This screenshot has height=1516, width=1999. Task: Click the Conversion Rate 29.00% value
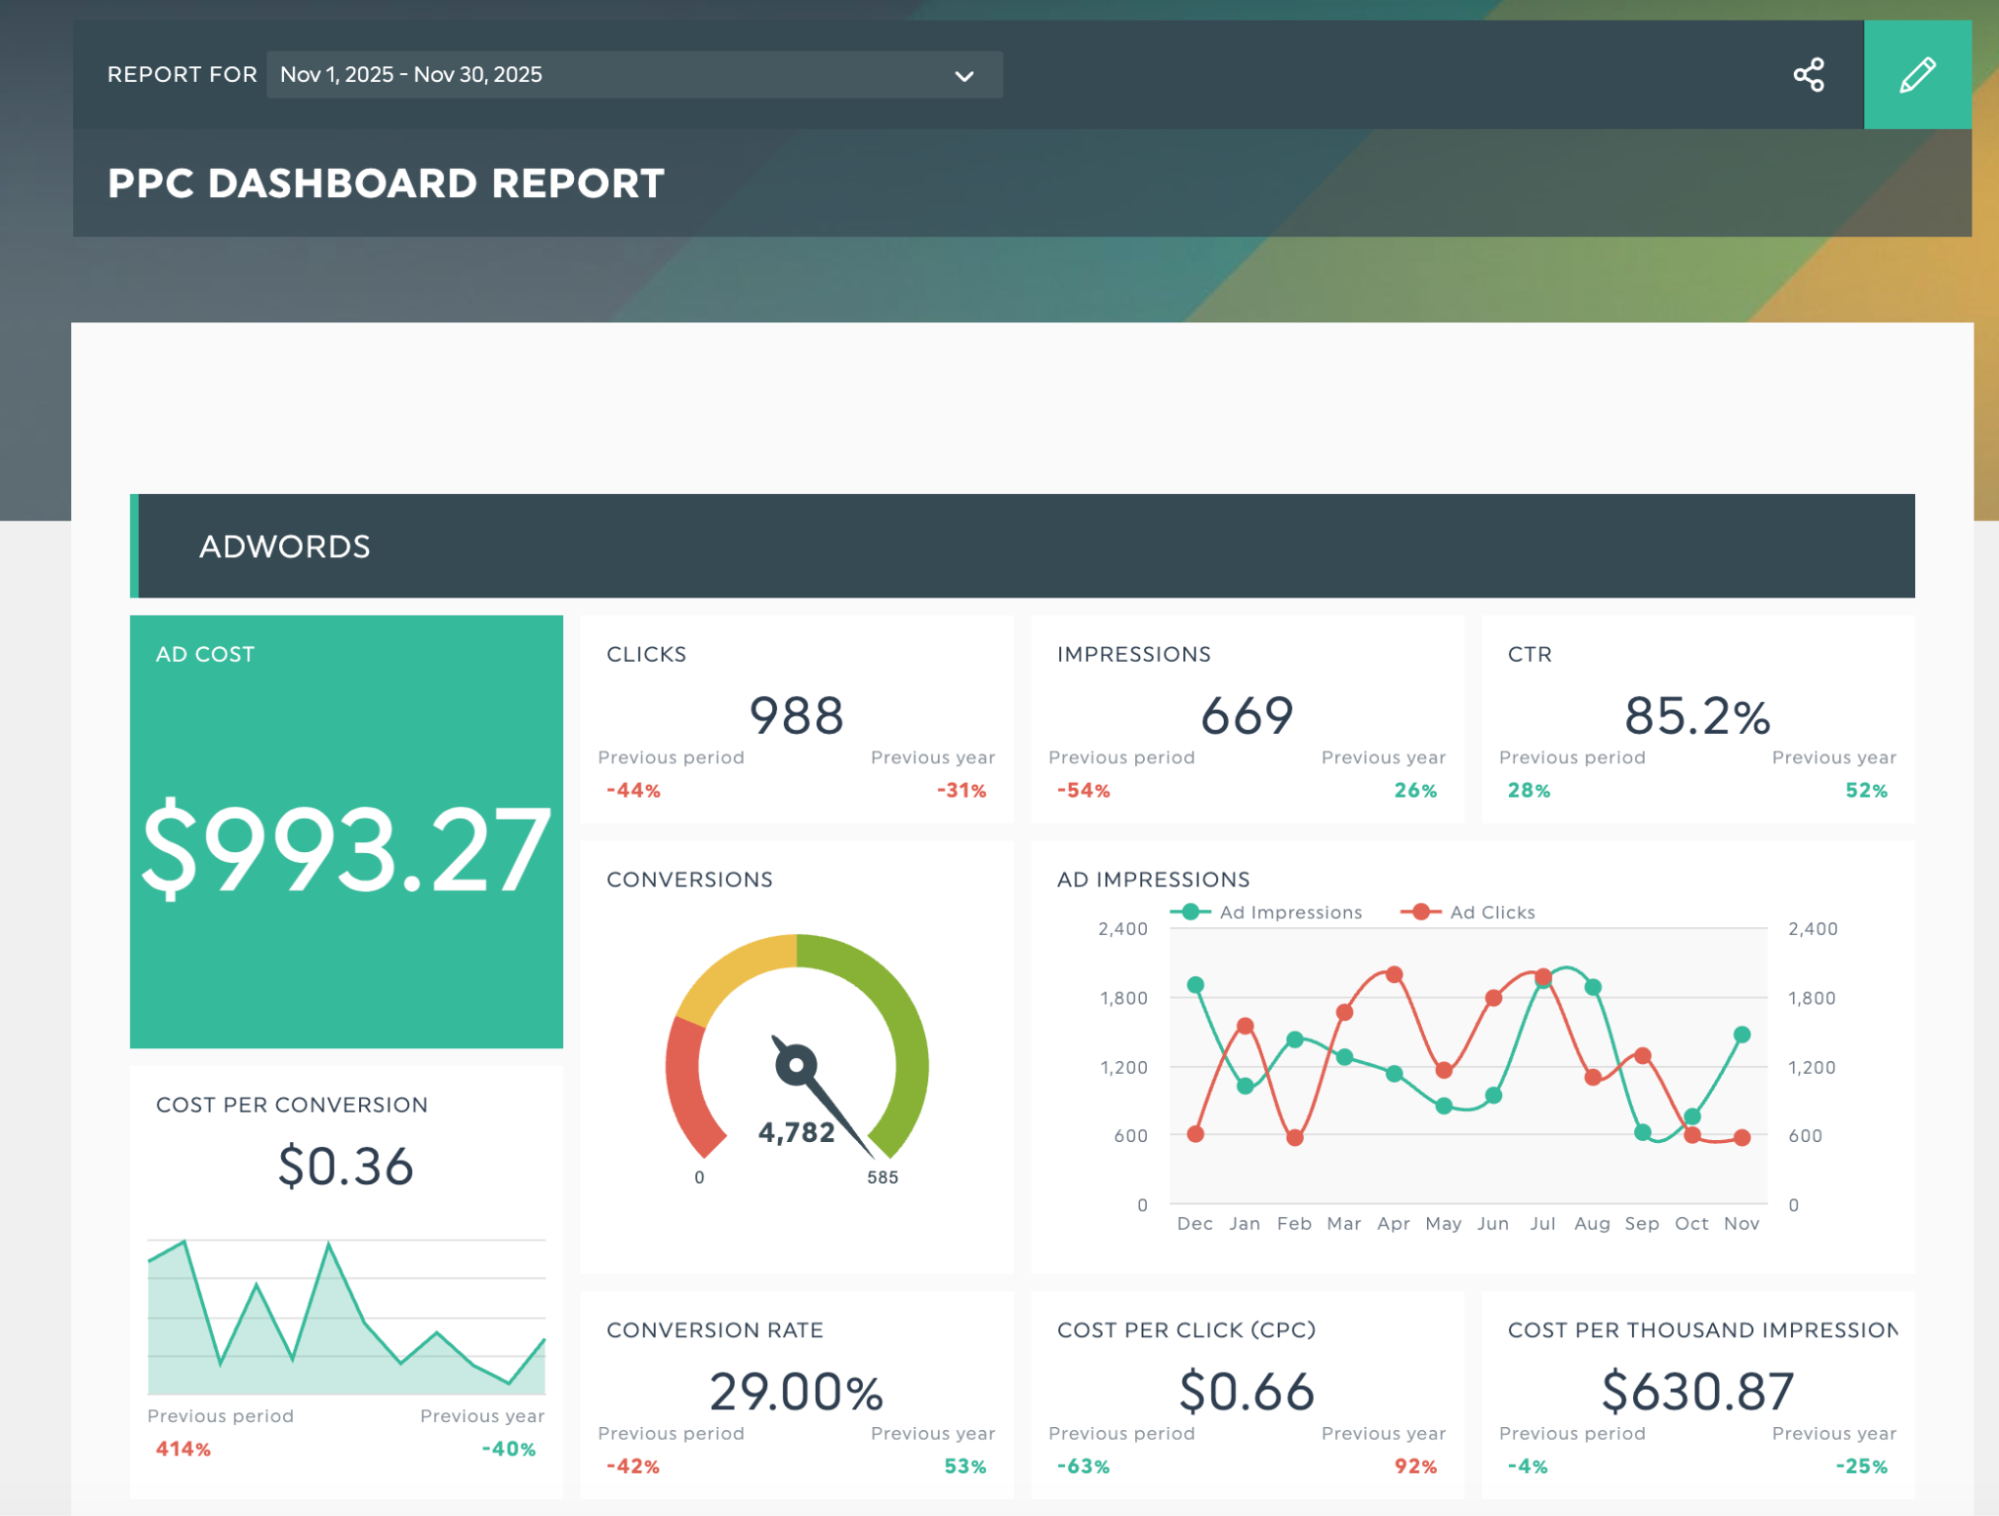click(x=797, y=1392)
